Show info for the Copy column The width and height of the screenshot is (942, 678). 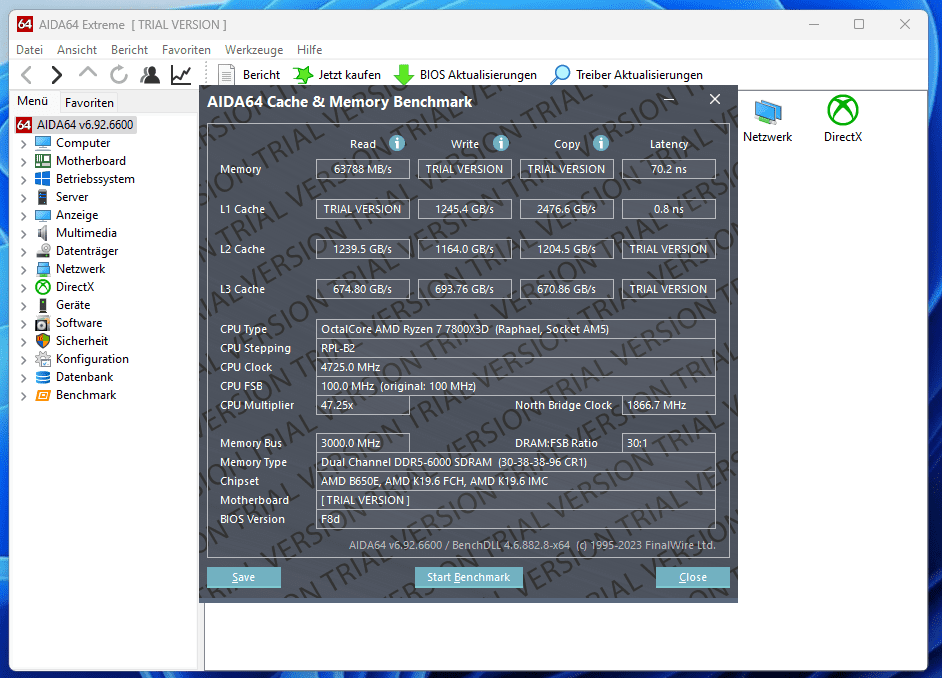pos(601,143)
